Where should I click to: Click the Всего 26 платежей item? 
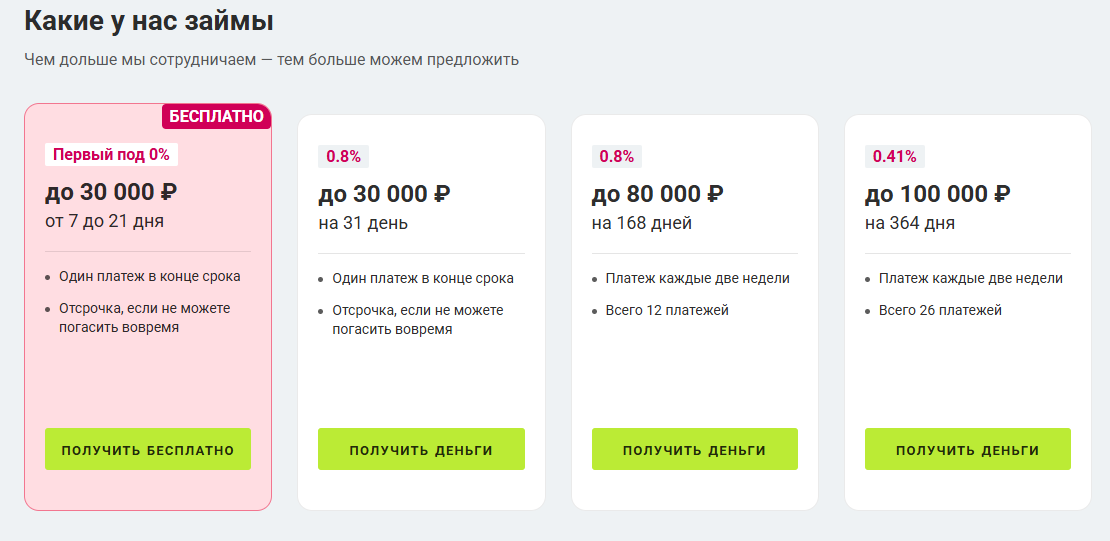click(x=940, y=310)
